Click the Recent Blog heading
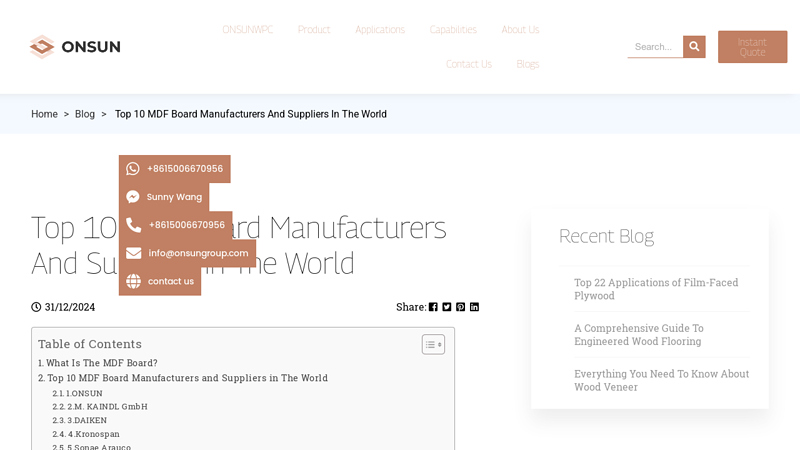The height and width of the screenshot is (450, 800). (606, 236)
